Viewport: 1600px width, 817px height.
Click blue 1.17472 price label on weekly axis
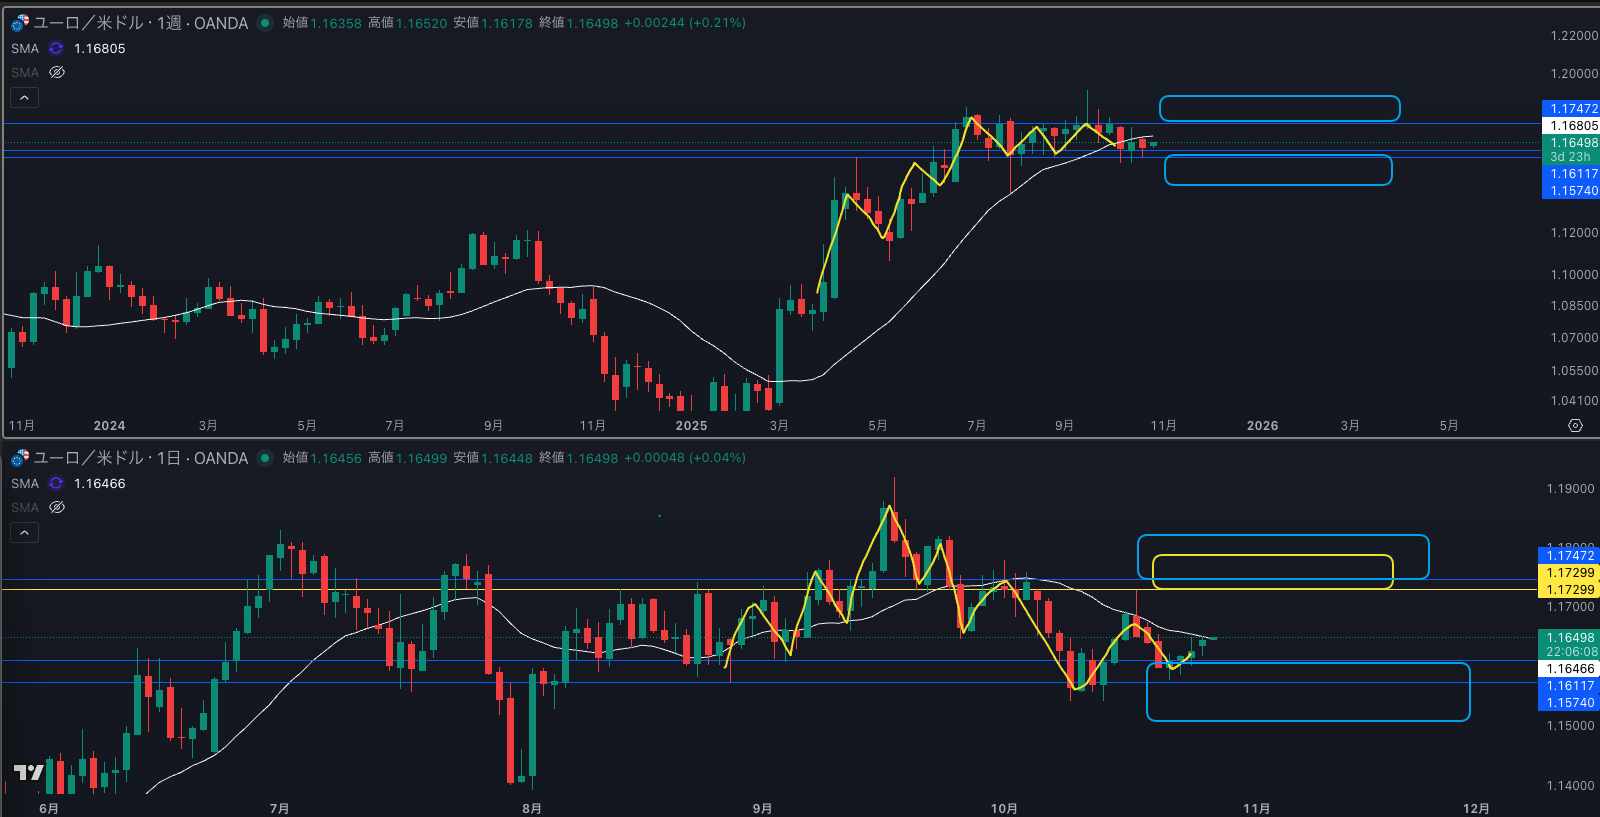(1572, 108)
